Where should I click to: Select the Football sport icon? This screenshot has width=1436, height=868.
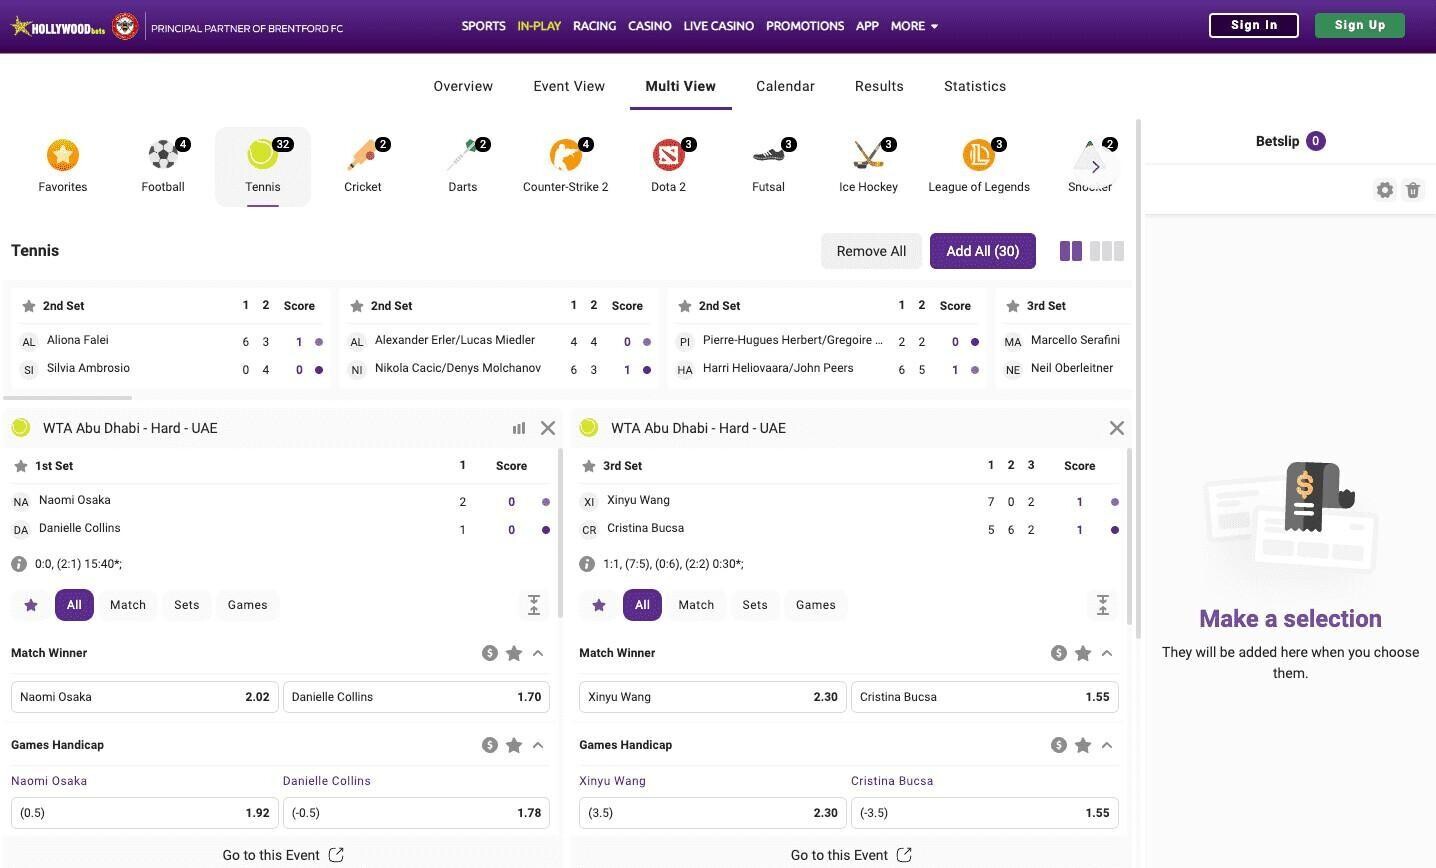pyautogui.click(x=162, y=166)
